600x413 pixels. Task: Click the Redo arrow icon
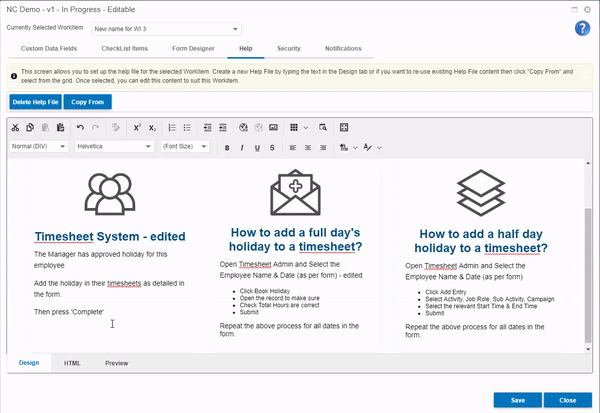click(x=95, y=127)
